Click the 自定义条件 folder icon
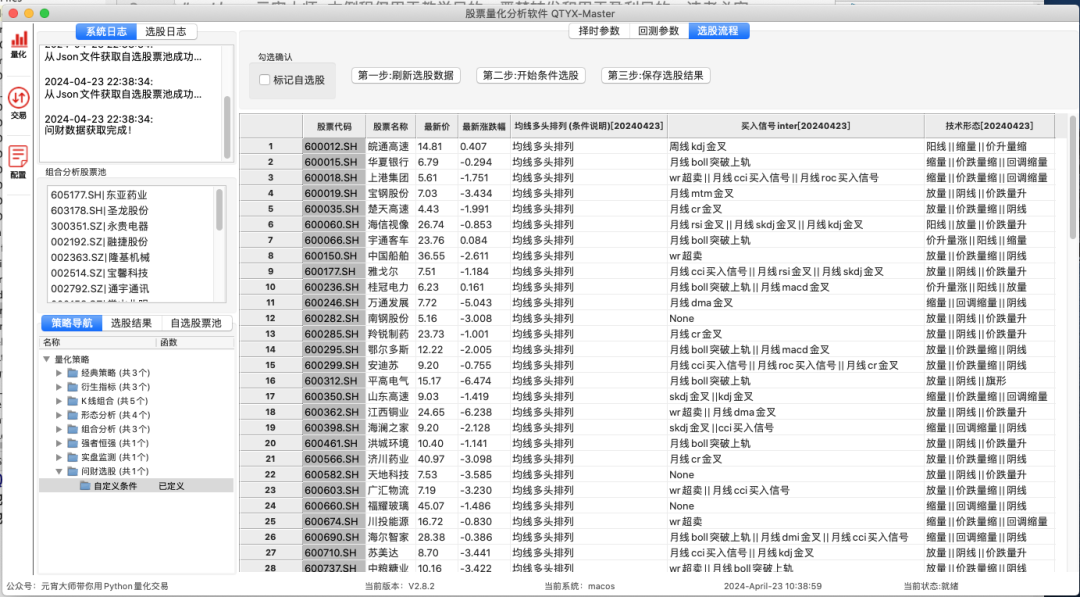This screenshot has width=1080, height=597. [85, 486]
